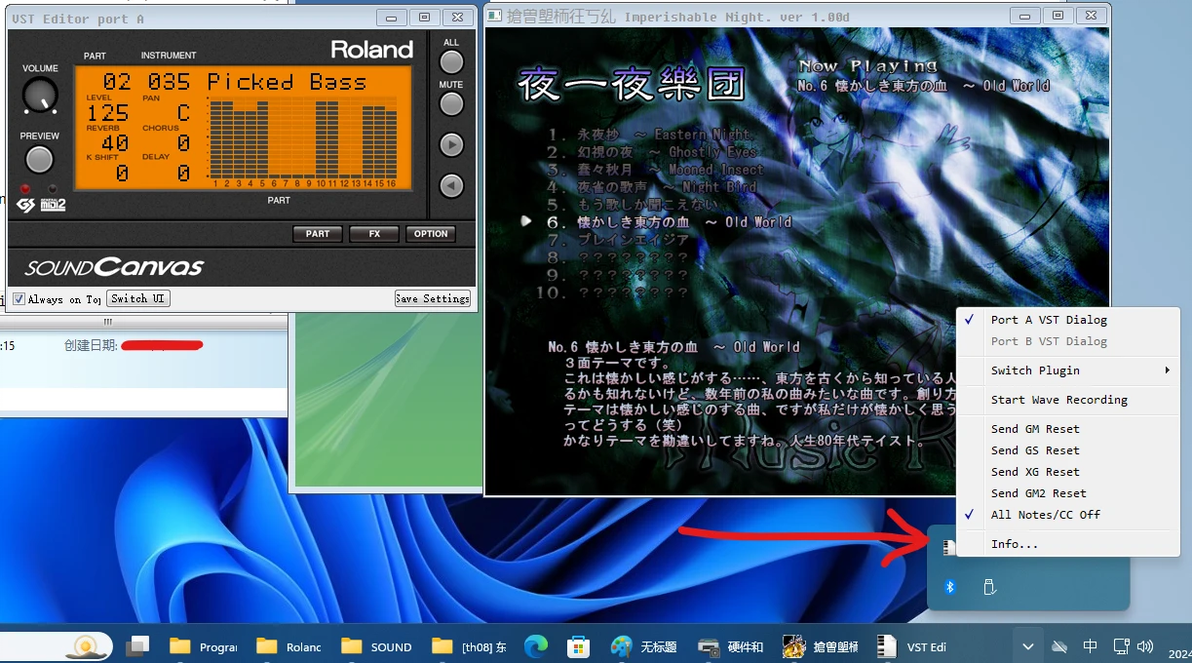This screenshot has width=1192, height=663.
Task: Open the SOUND folder taskbar item
Action: coord(376,647)
